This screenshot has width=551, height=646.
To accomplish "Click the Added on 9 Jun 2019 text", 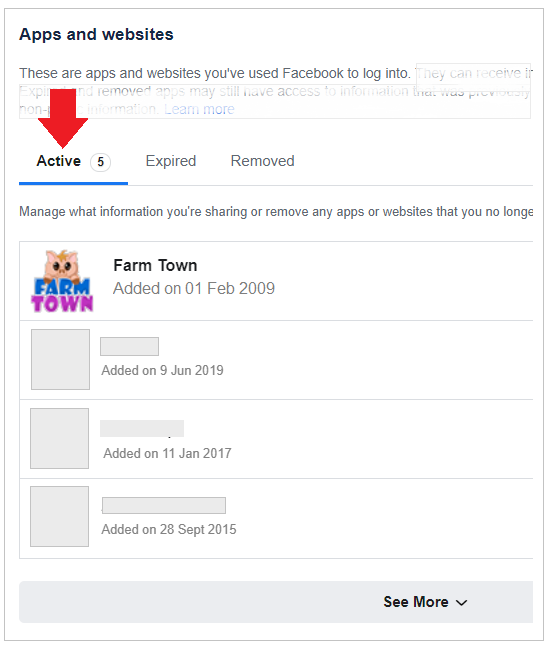I will click(162, 370).
